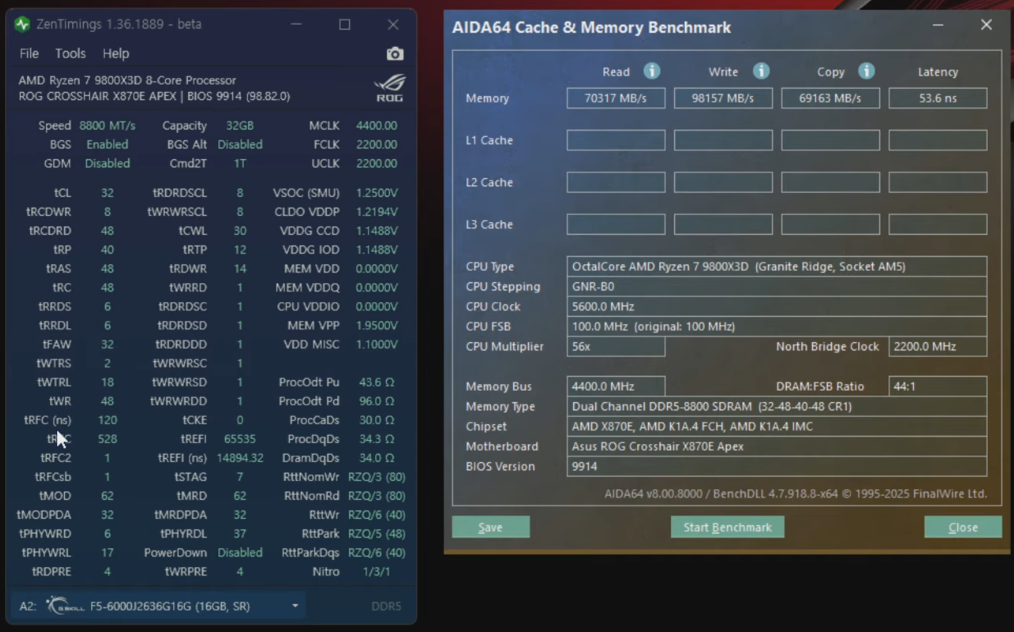Click the Memory Latency result field
The width and height of the screenshot is (1014, 632).
pos(938,98)
